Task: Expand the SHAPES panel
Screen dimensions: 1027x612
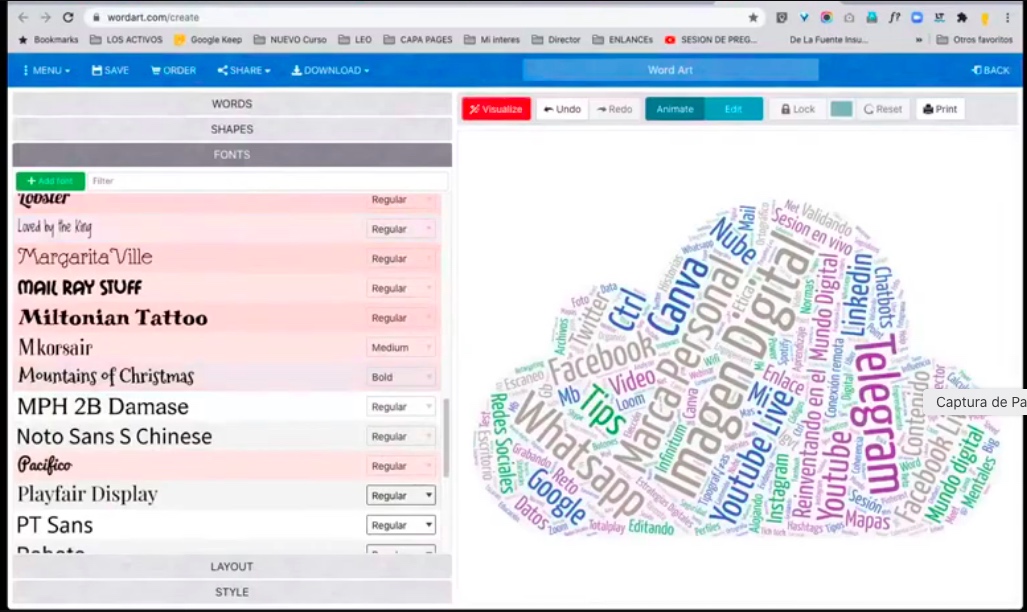Action: pyautogui.click(x=231, y=129)
